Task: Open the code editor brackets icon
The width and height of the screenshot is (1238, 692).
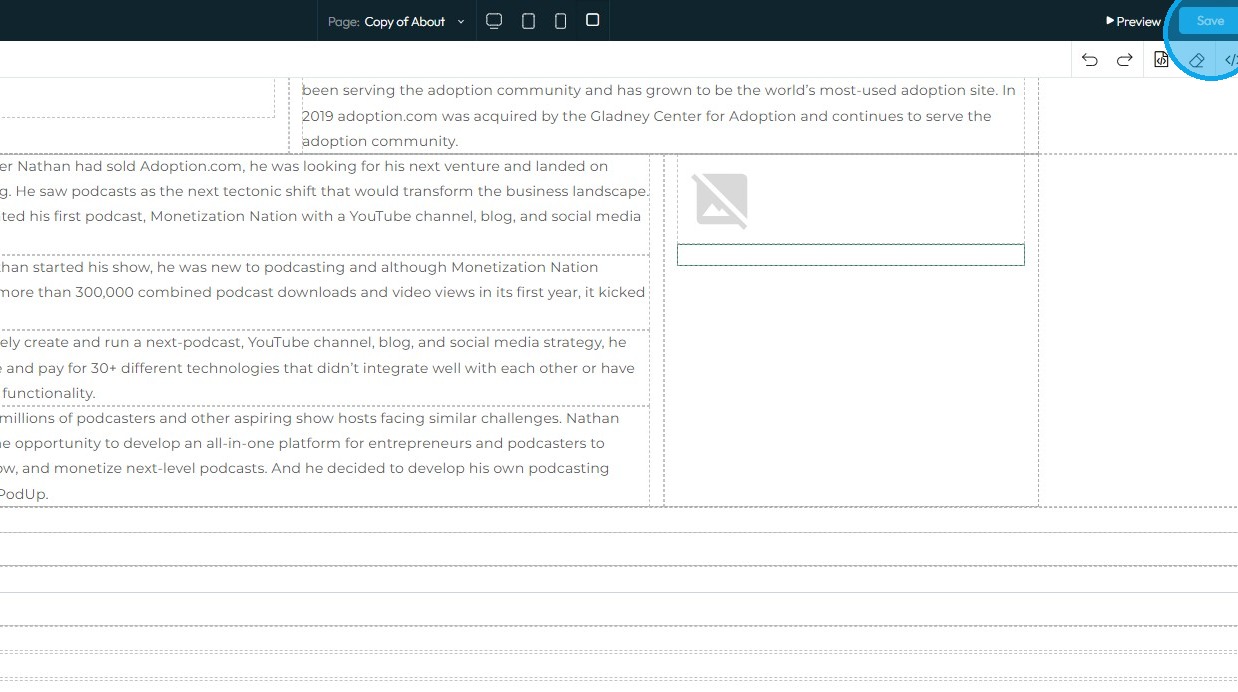Action: (x=1231, y=60)
